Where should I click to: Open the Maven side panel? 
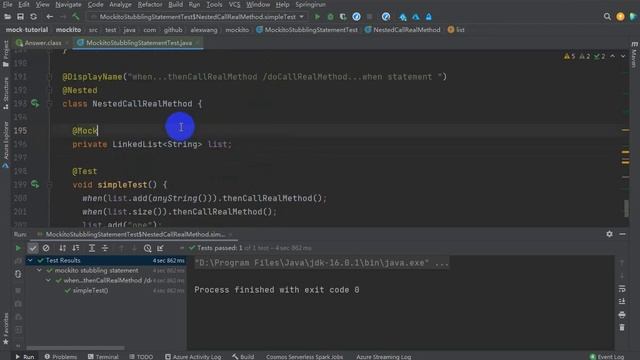click(x=634, y=54)
